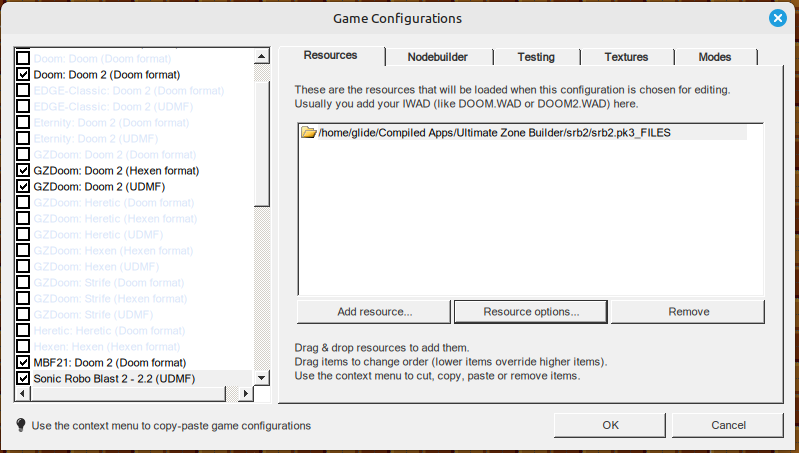Check Eternity: Doom 2 (UDMF)
The width and height of the screenshot is (799, 453).
point(23,139)
